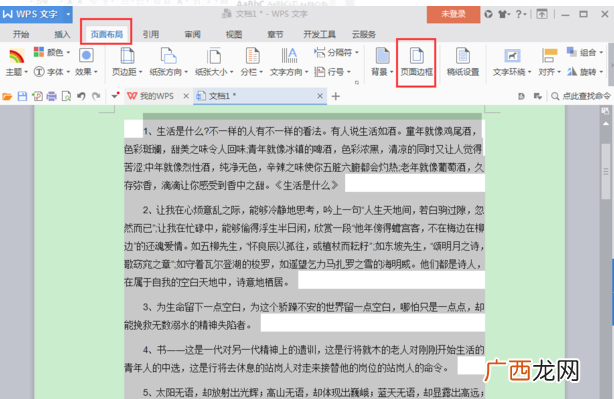Image resolution: width=614 pixels, height=399 pixels.
Task: Open the 效果 effects menu
Action: tap(86, 62)
